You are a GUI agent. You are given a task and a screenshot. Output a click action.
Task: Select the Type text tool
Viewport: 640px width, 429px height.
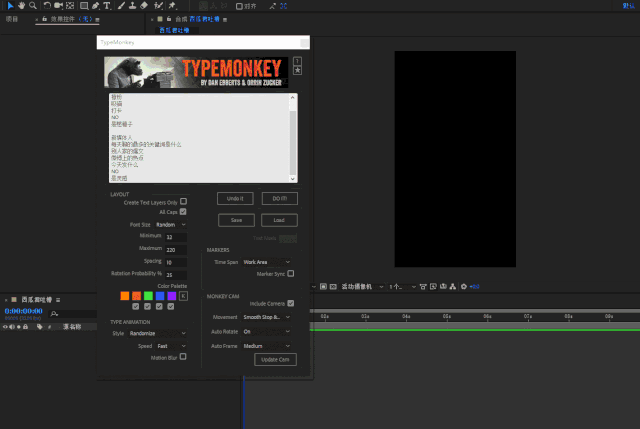tap(107, 6)
